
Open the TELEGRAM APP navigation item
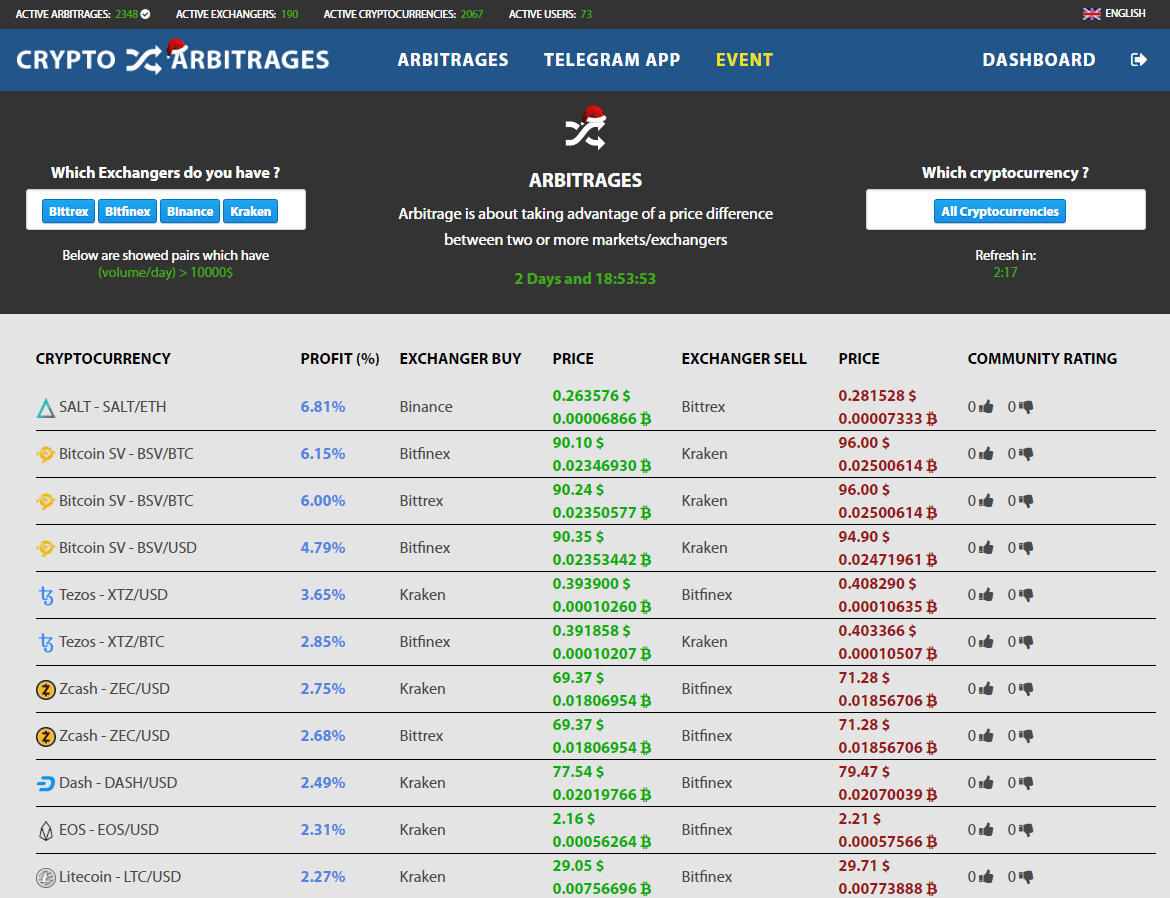pos(612,60)
